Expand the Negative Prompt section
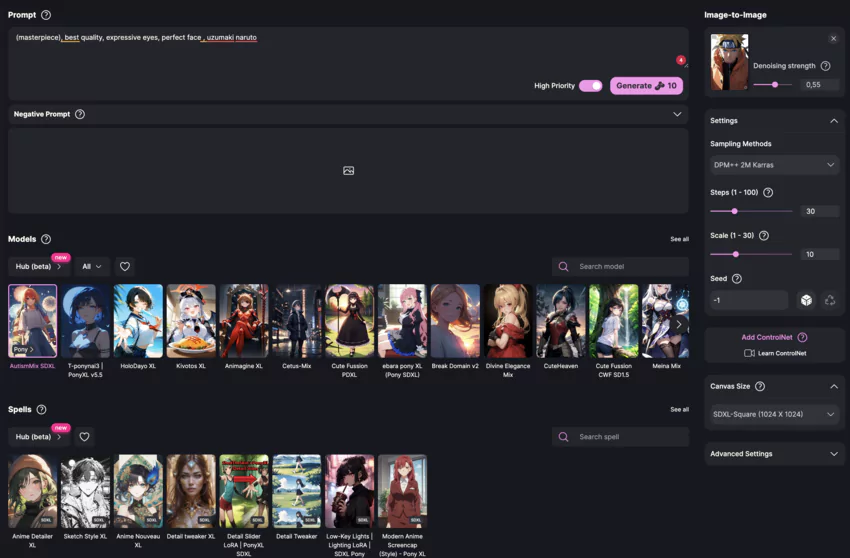 tap(677, 114)
